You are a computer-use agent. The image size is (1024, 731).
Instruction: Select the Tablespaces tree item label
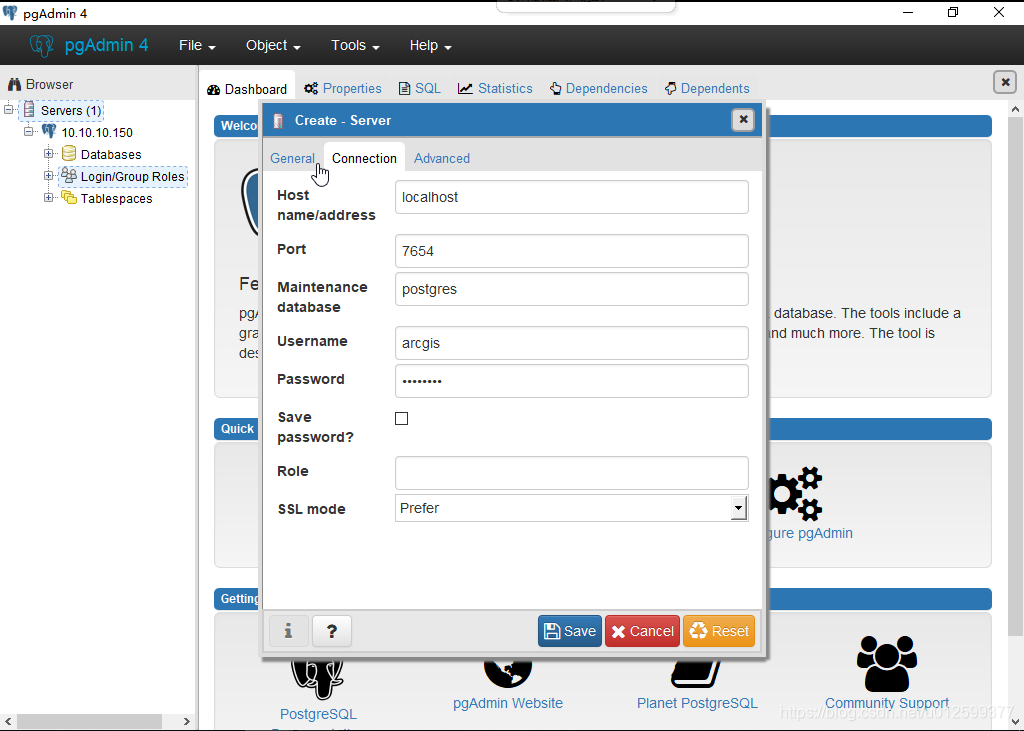116,199
